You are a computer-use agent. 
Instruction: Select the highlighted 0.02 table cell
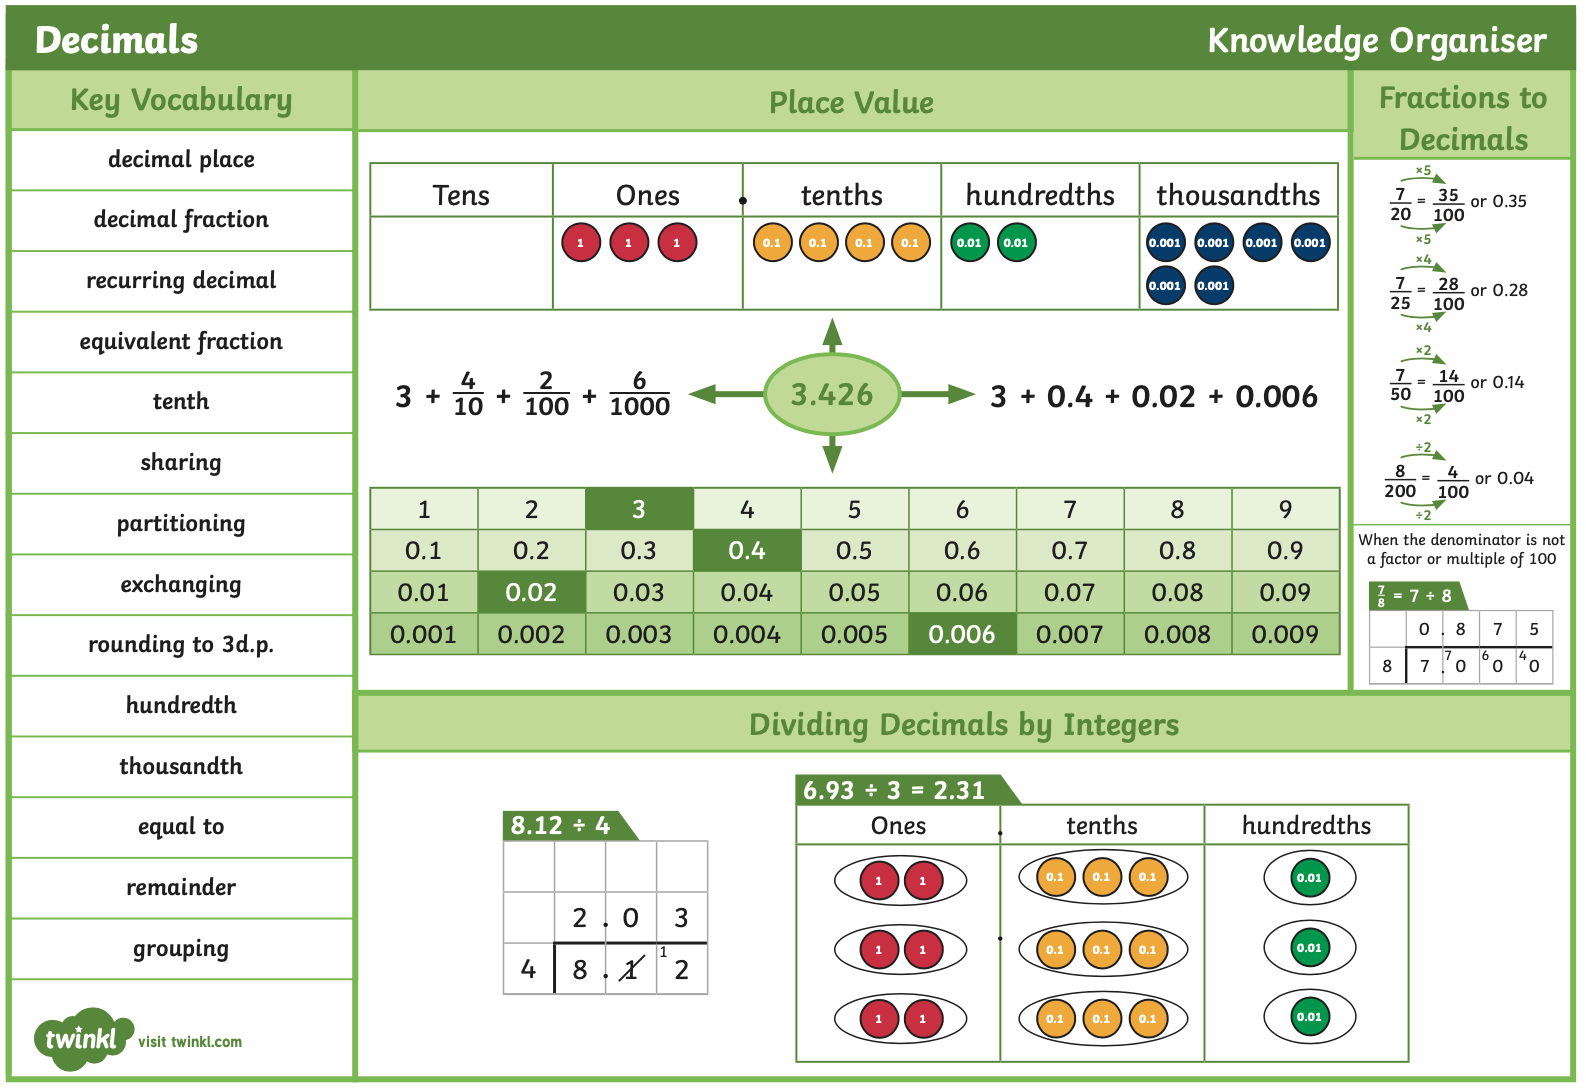tap(531, 592)
